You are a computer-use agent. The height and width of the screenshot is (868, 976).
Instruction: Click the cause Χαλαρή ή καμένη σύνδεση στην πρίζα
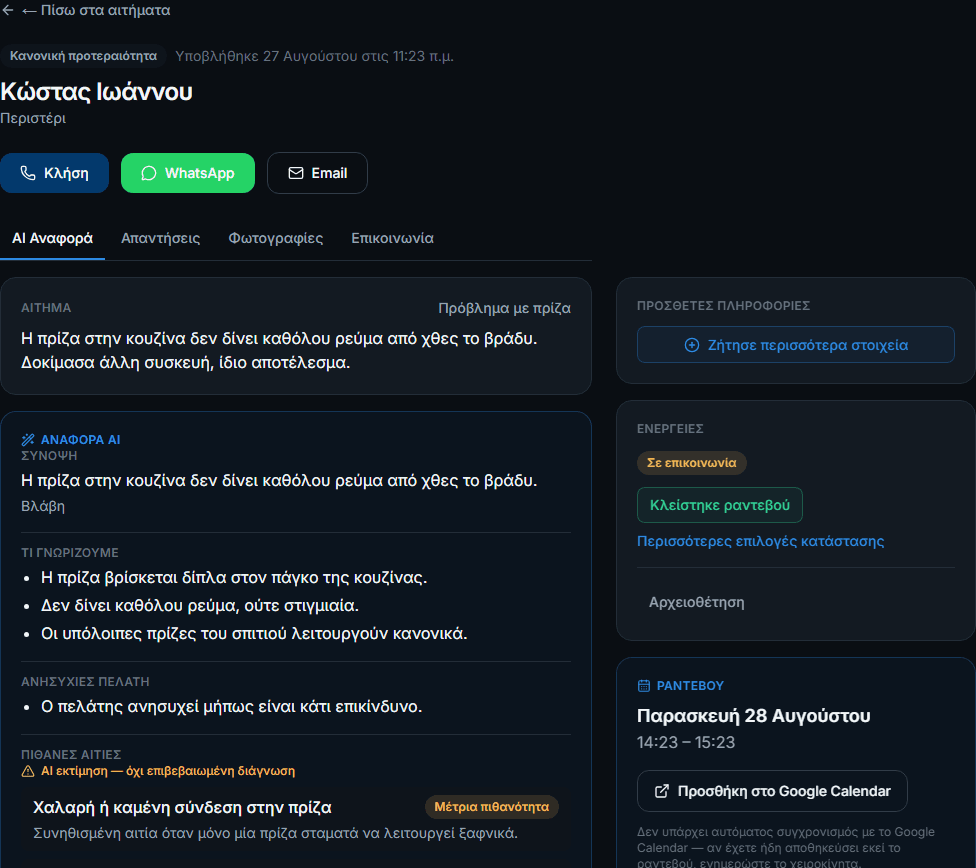tap(182, 808)
